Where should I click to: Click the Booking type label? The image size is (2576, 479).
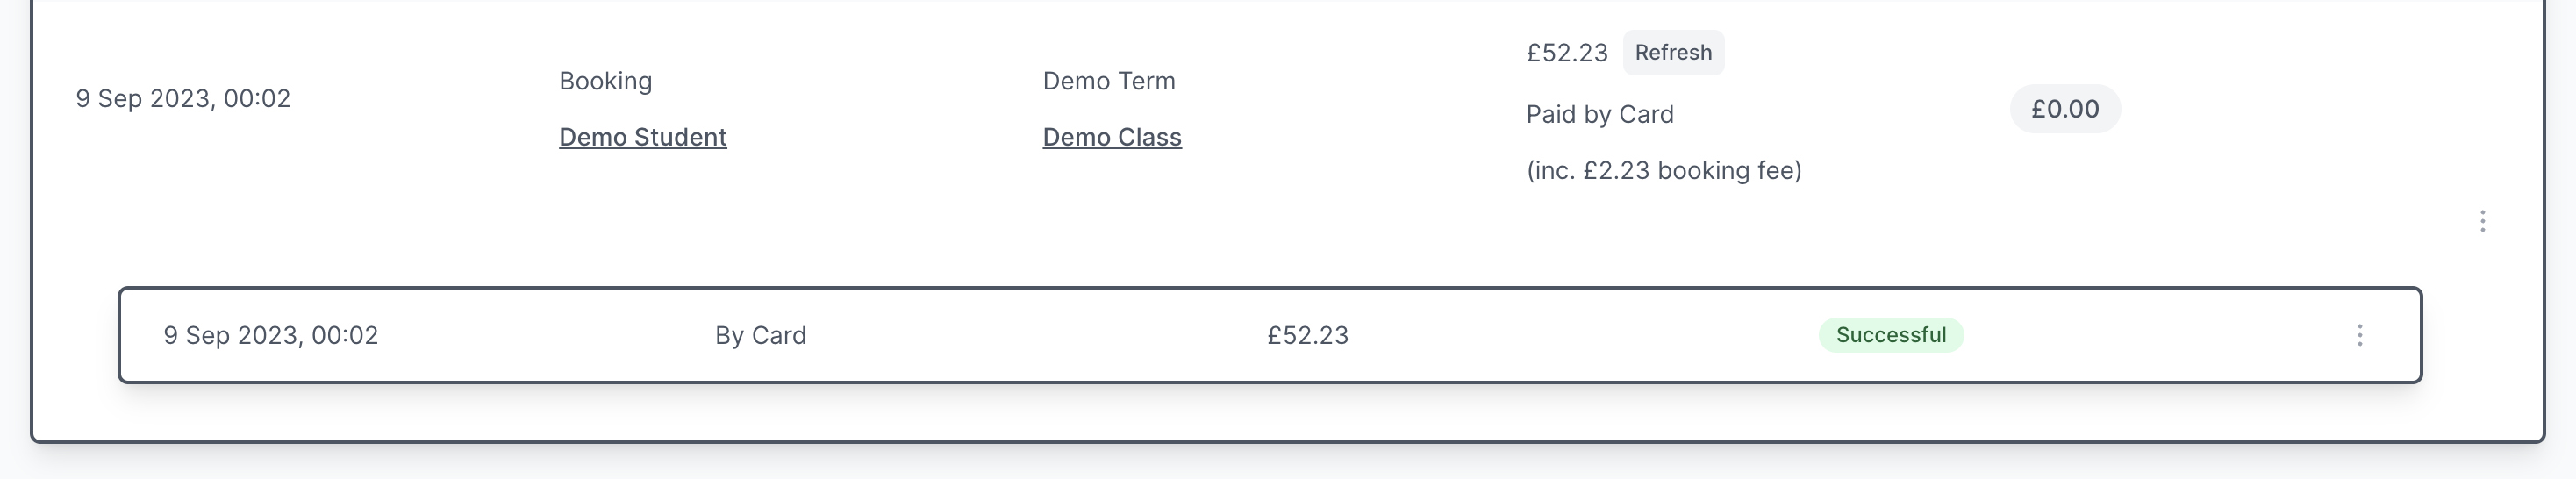[x=605, y=81]
